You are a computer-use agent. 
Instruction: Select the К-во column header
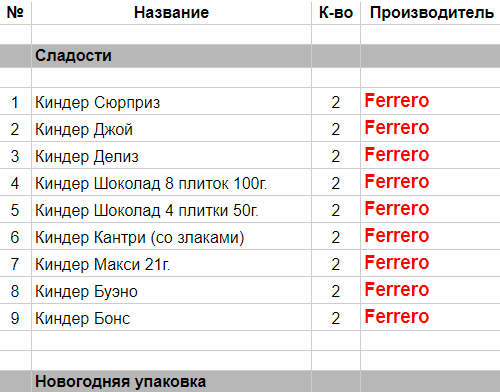pos(336,13)
